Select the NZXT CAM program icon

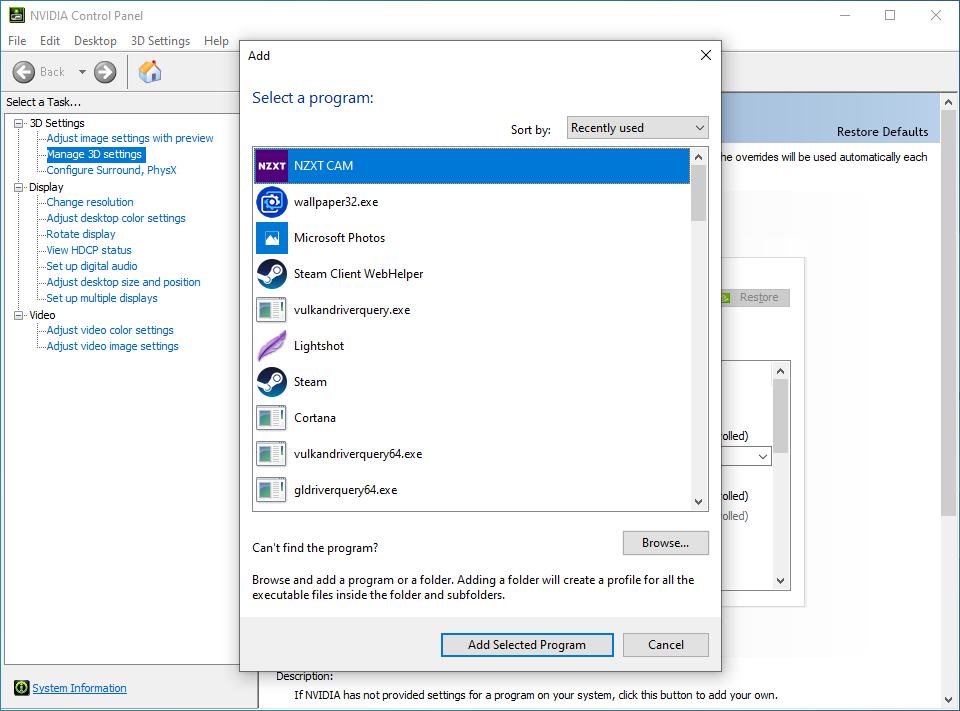271,166
